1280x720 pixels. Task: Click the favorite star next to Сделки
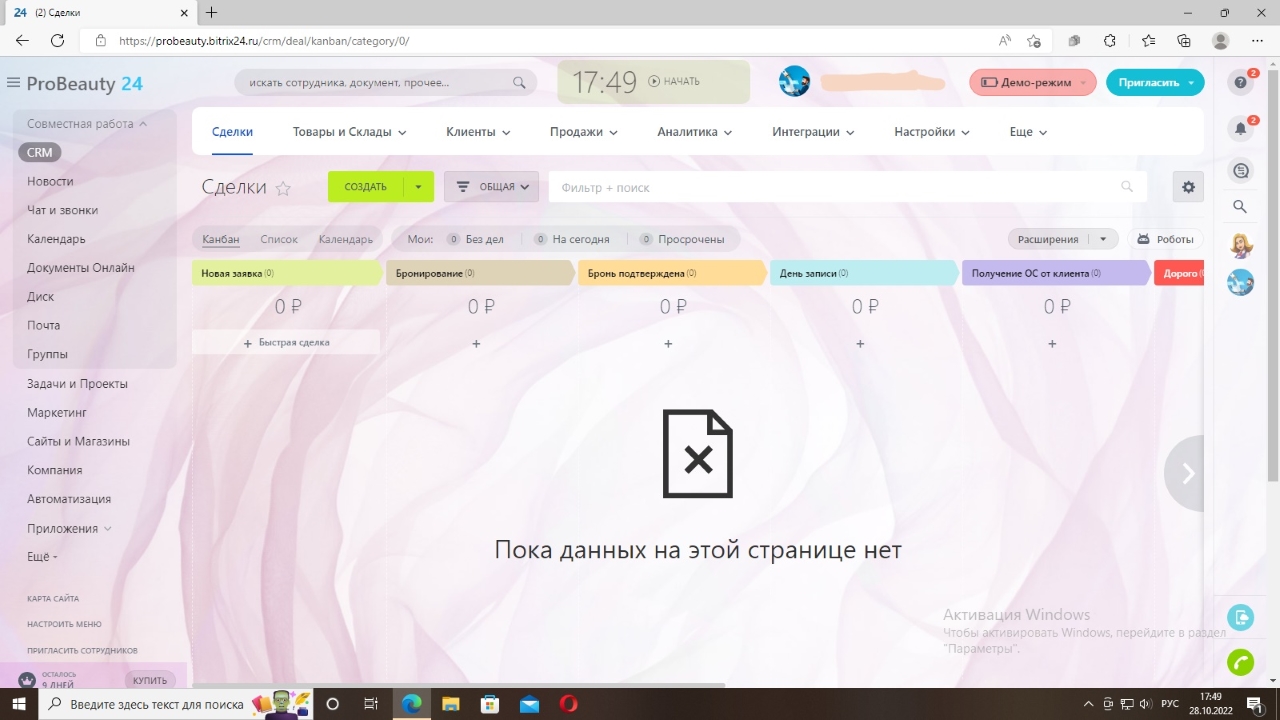[283, 188]
